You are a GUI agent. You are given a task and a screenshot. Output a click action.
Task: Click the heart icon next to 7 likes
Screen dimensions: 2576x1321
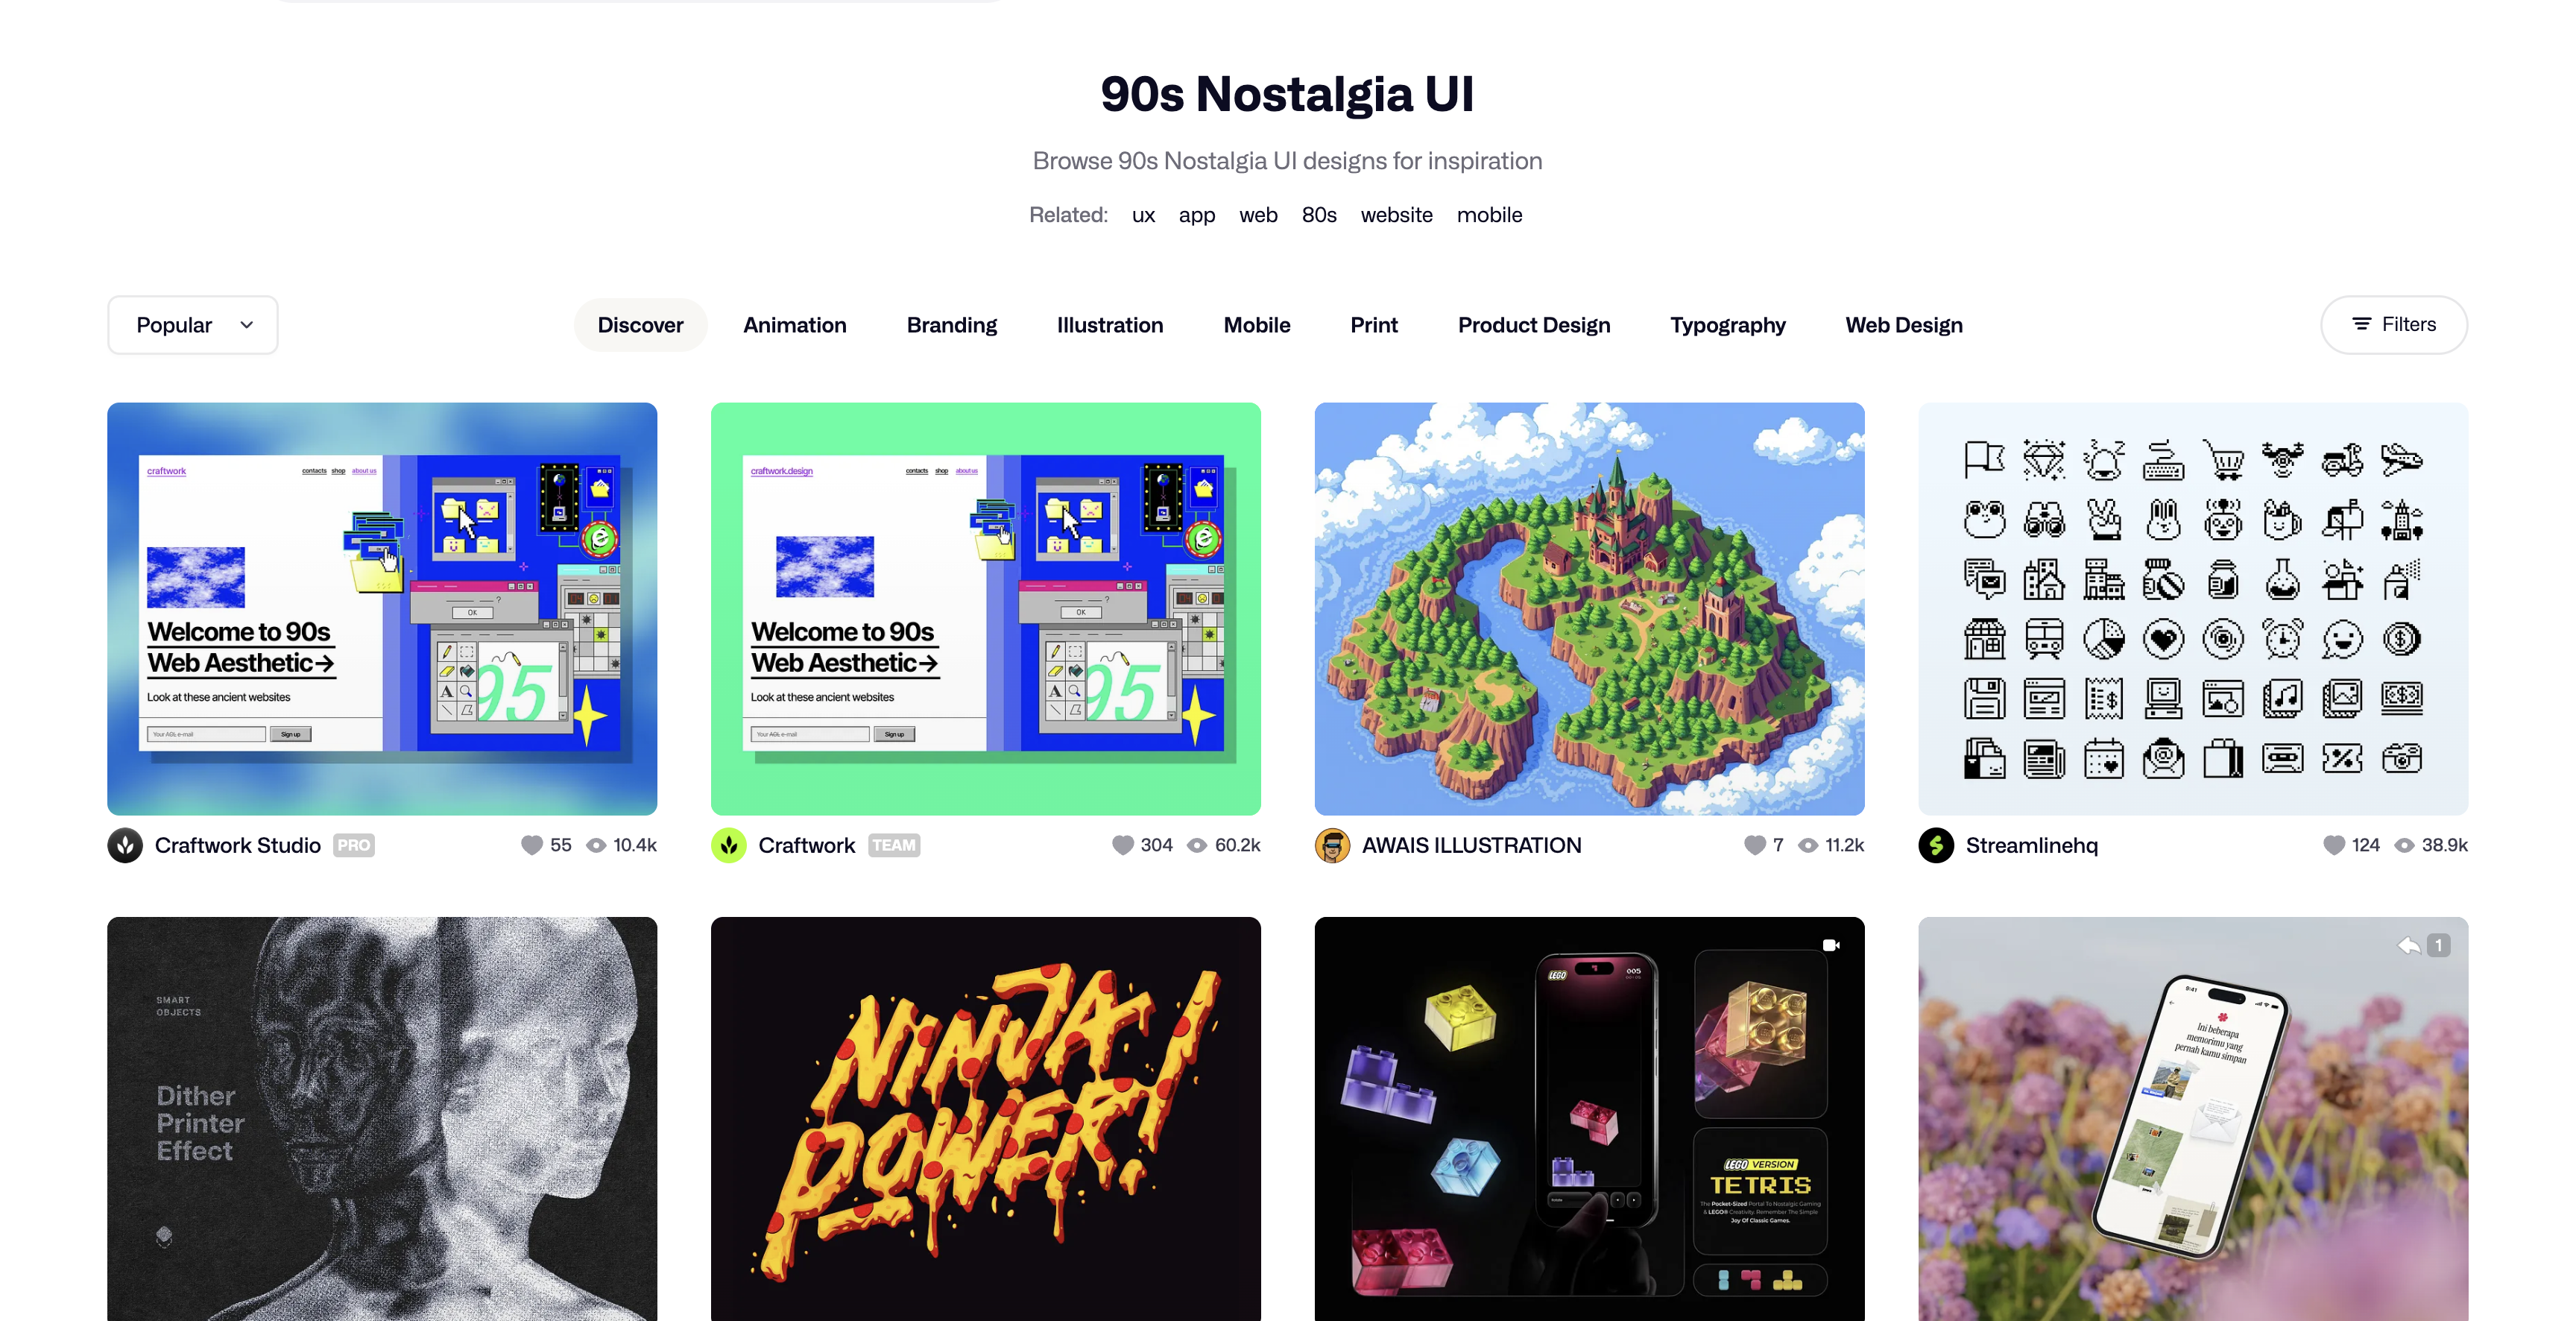pos(1754,845)
